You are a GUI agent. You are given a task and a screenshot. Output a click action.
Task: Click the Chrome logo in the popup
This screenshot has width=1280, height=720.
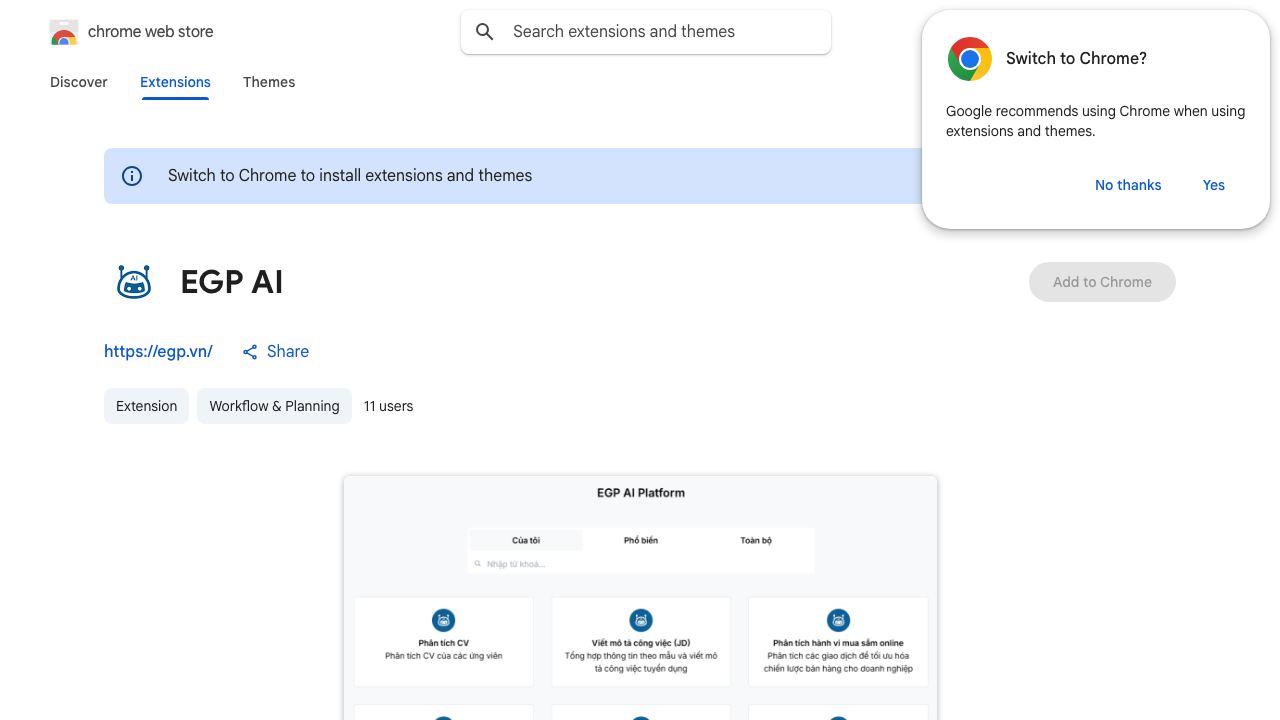coord(970,59)
